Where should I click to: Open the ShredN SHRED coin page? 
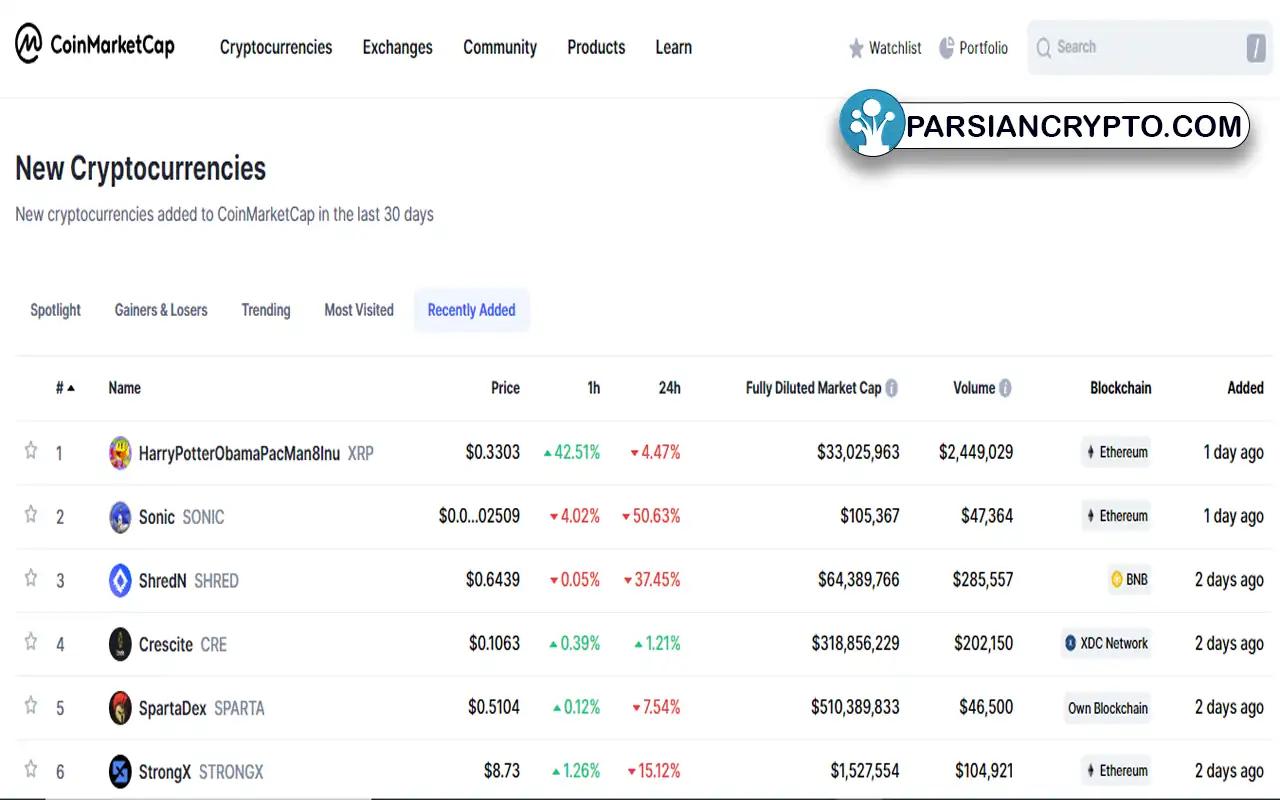point(188,581)
